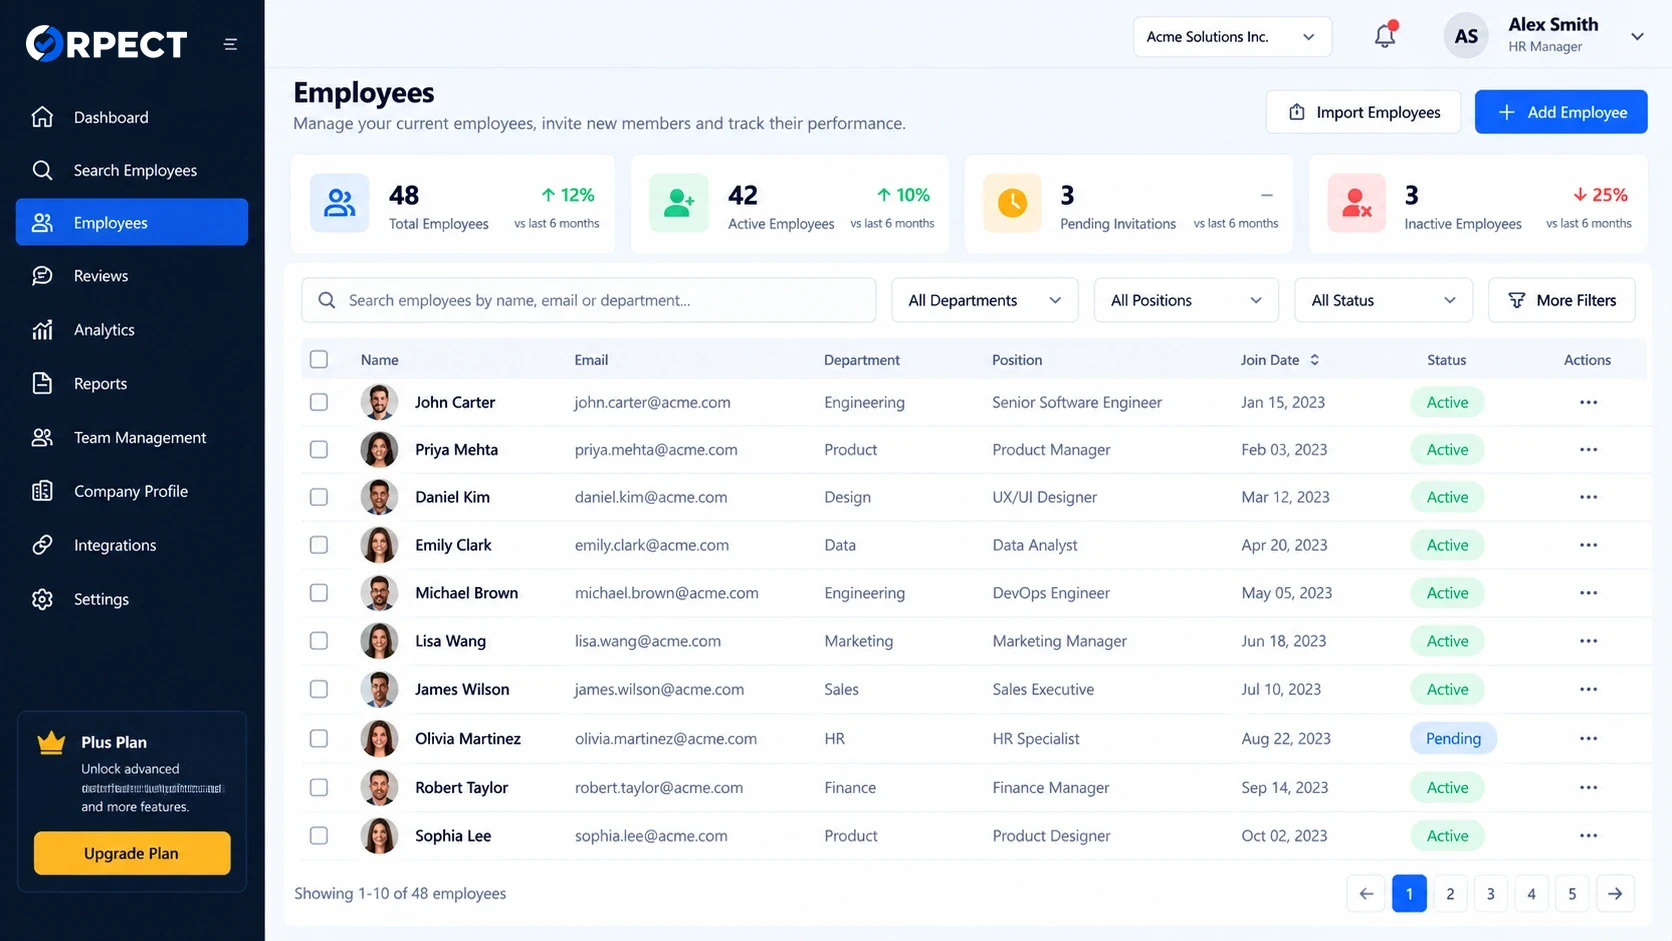
Task: Go to page 2
Action: 1450,893
